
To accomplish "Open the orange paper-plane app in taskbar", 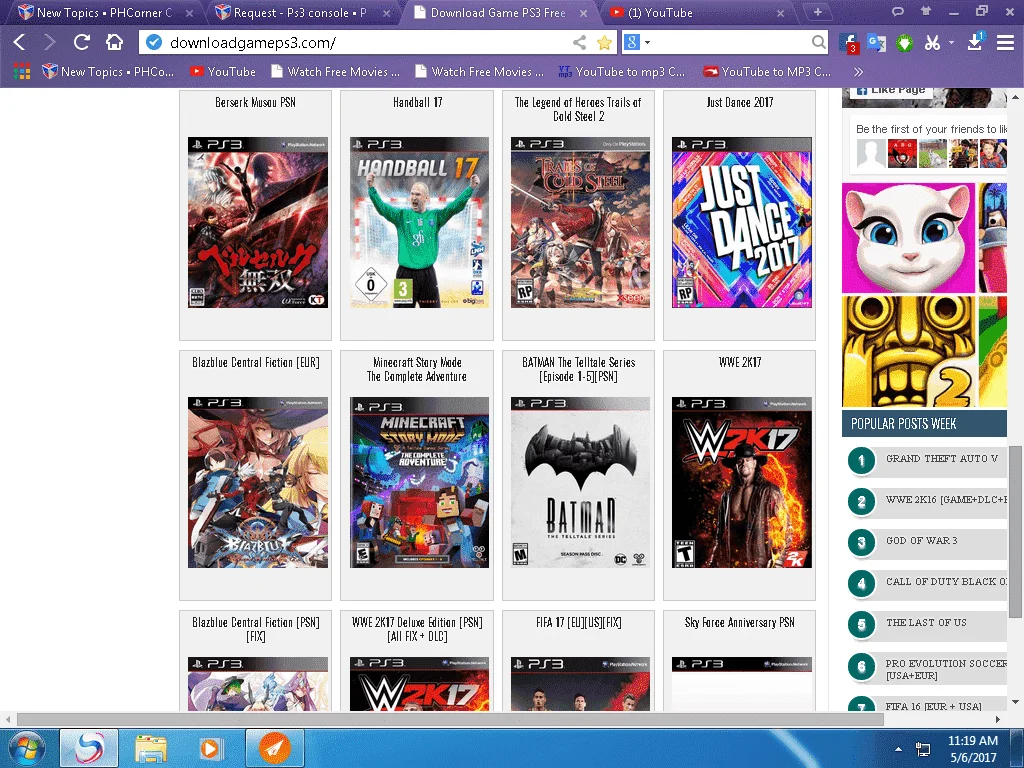I will [275, 748].
